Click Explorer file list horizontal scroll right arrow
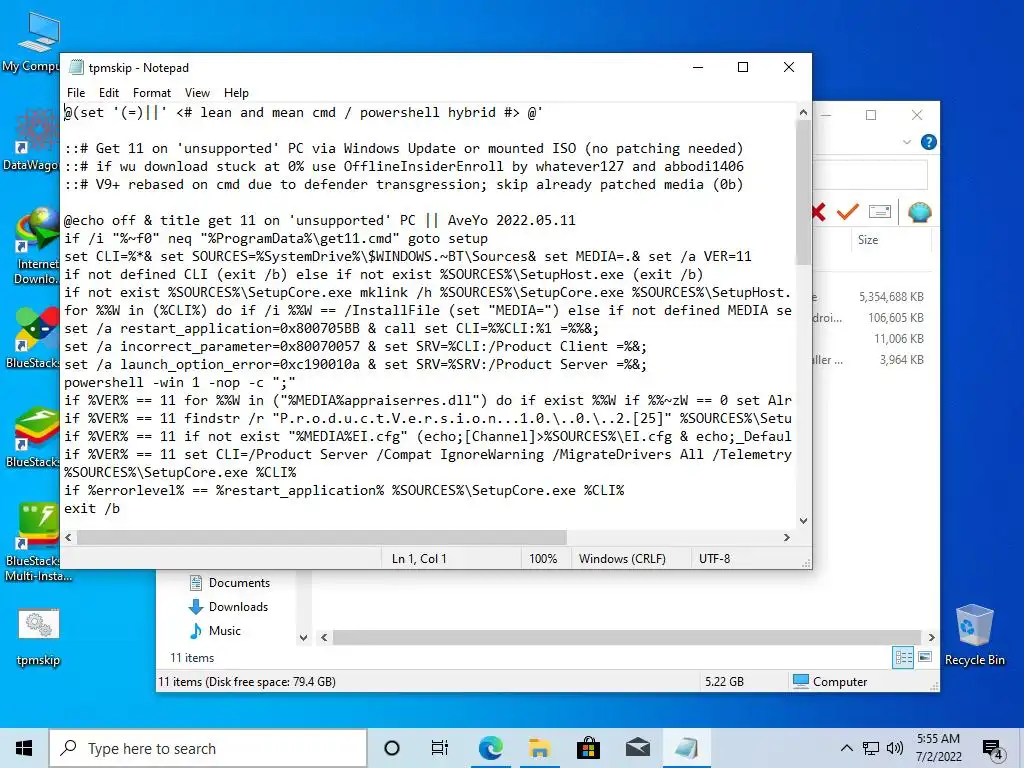 click(931, 637)
